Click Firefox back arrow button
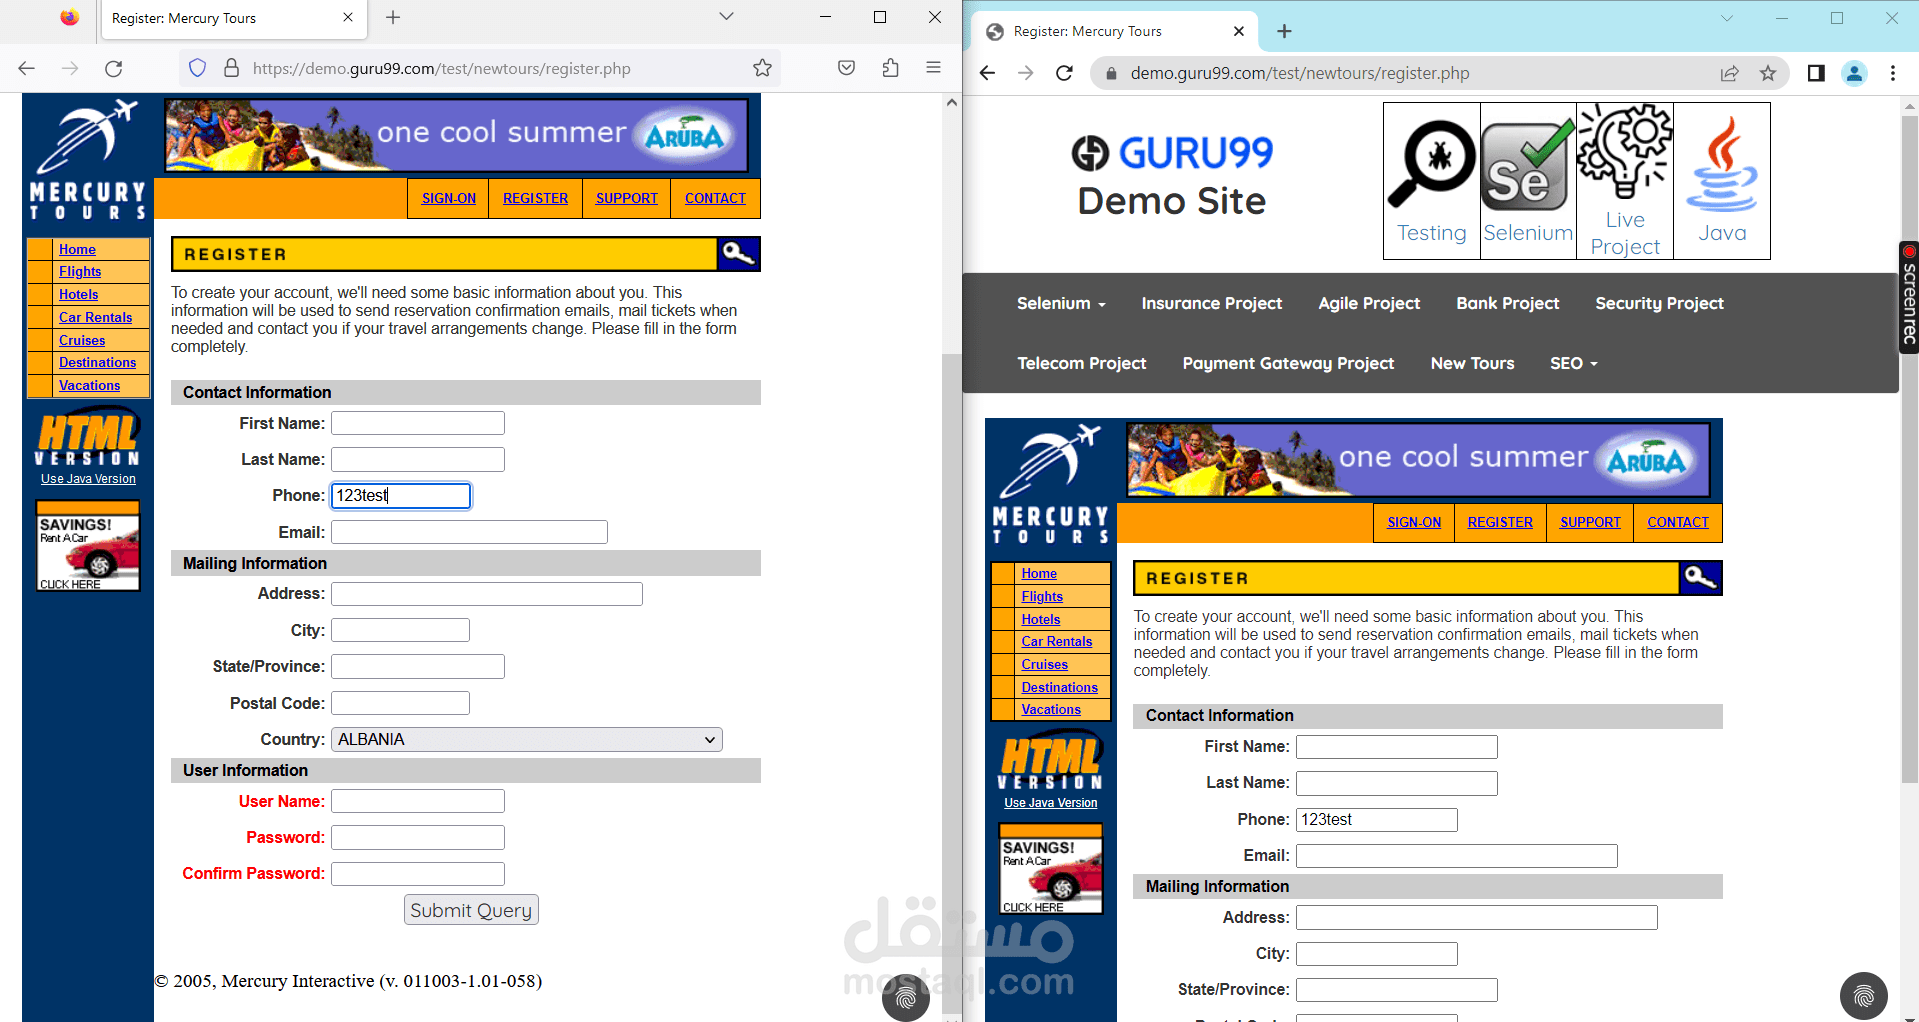 [x=27, y=68]
